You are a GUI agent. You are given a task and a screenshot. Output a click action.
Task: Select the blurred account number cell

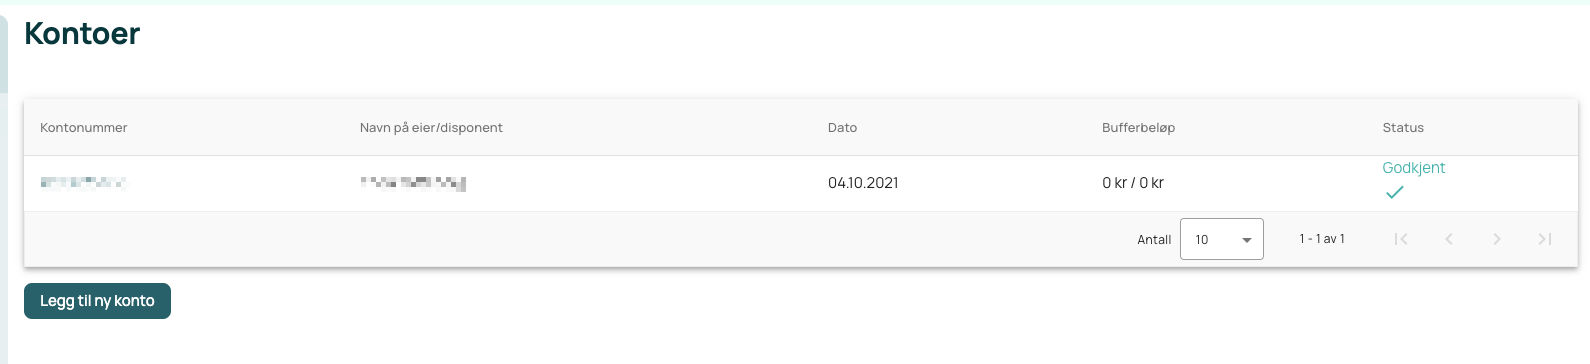click(x=84, y=183)
